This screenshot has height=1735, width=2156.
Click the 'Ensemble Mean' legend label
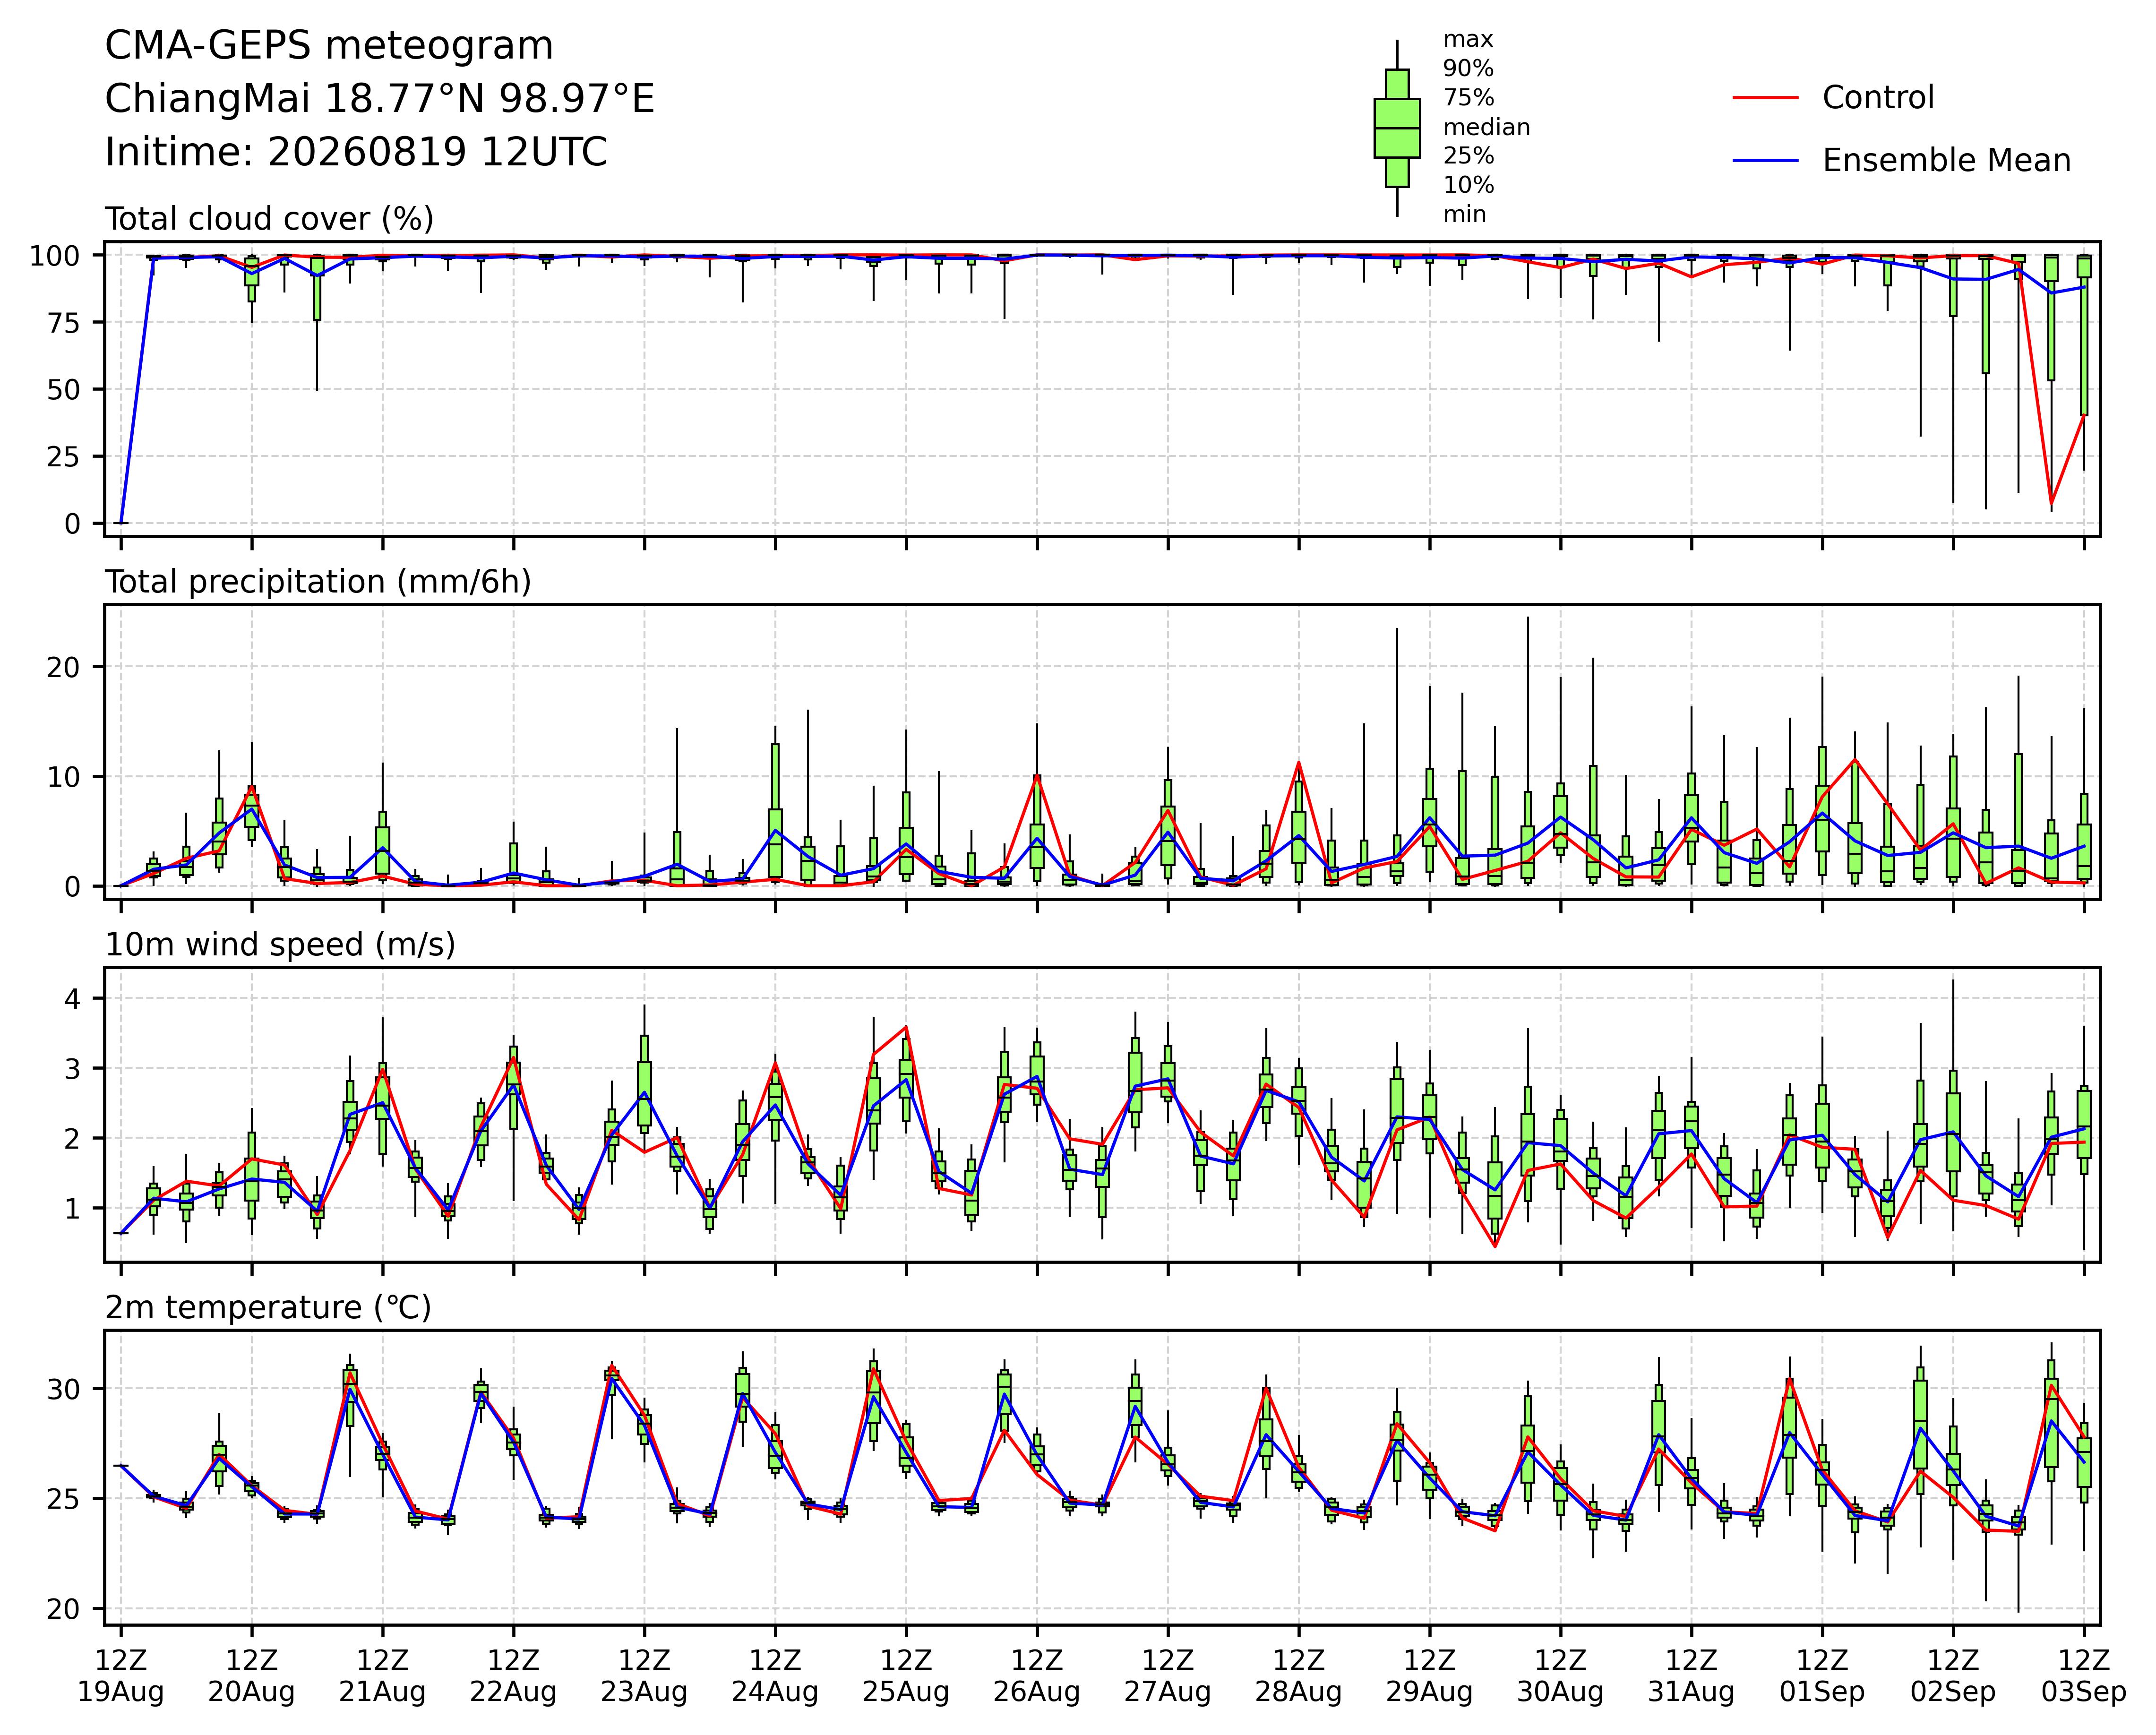coord(1946,161)
